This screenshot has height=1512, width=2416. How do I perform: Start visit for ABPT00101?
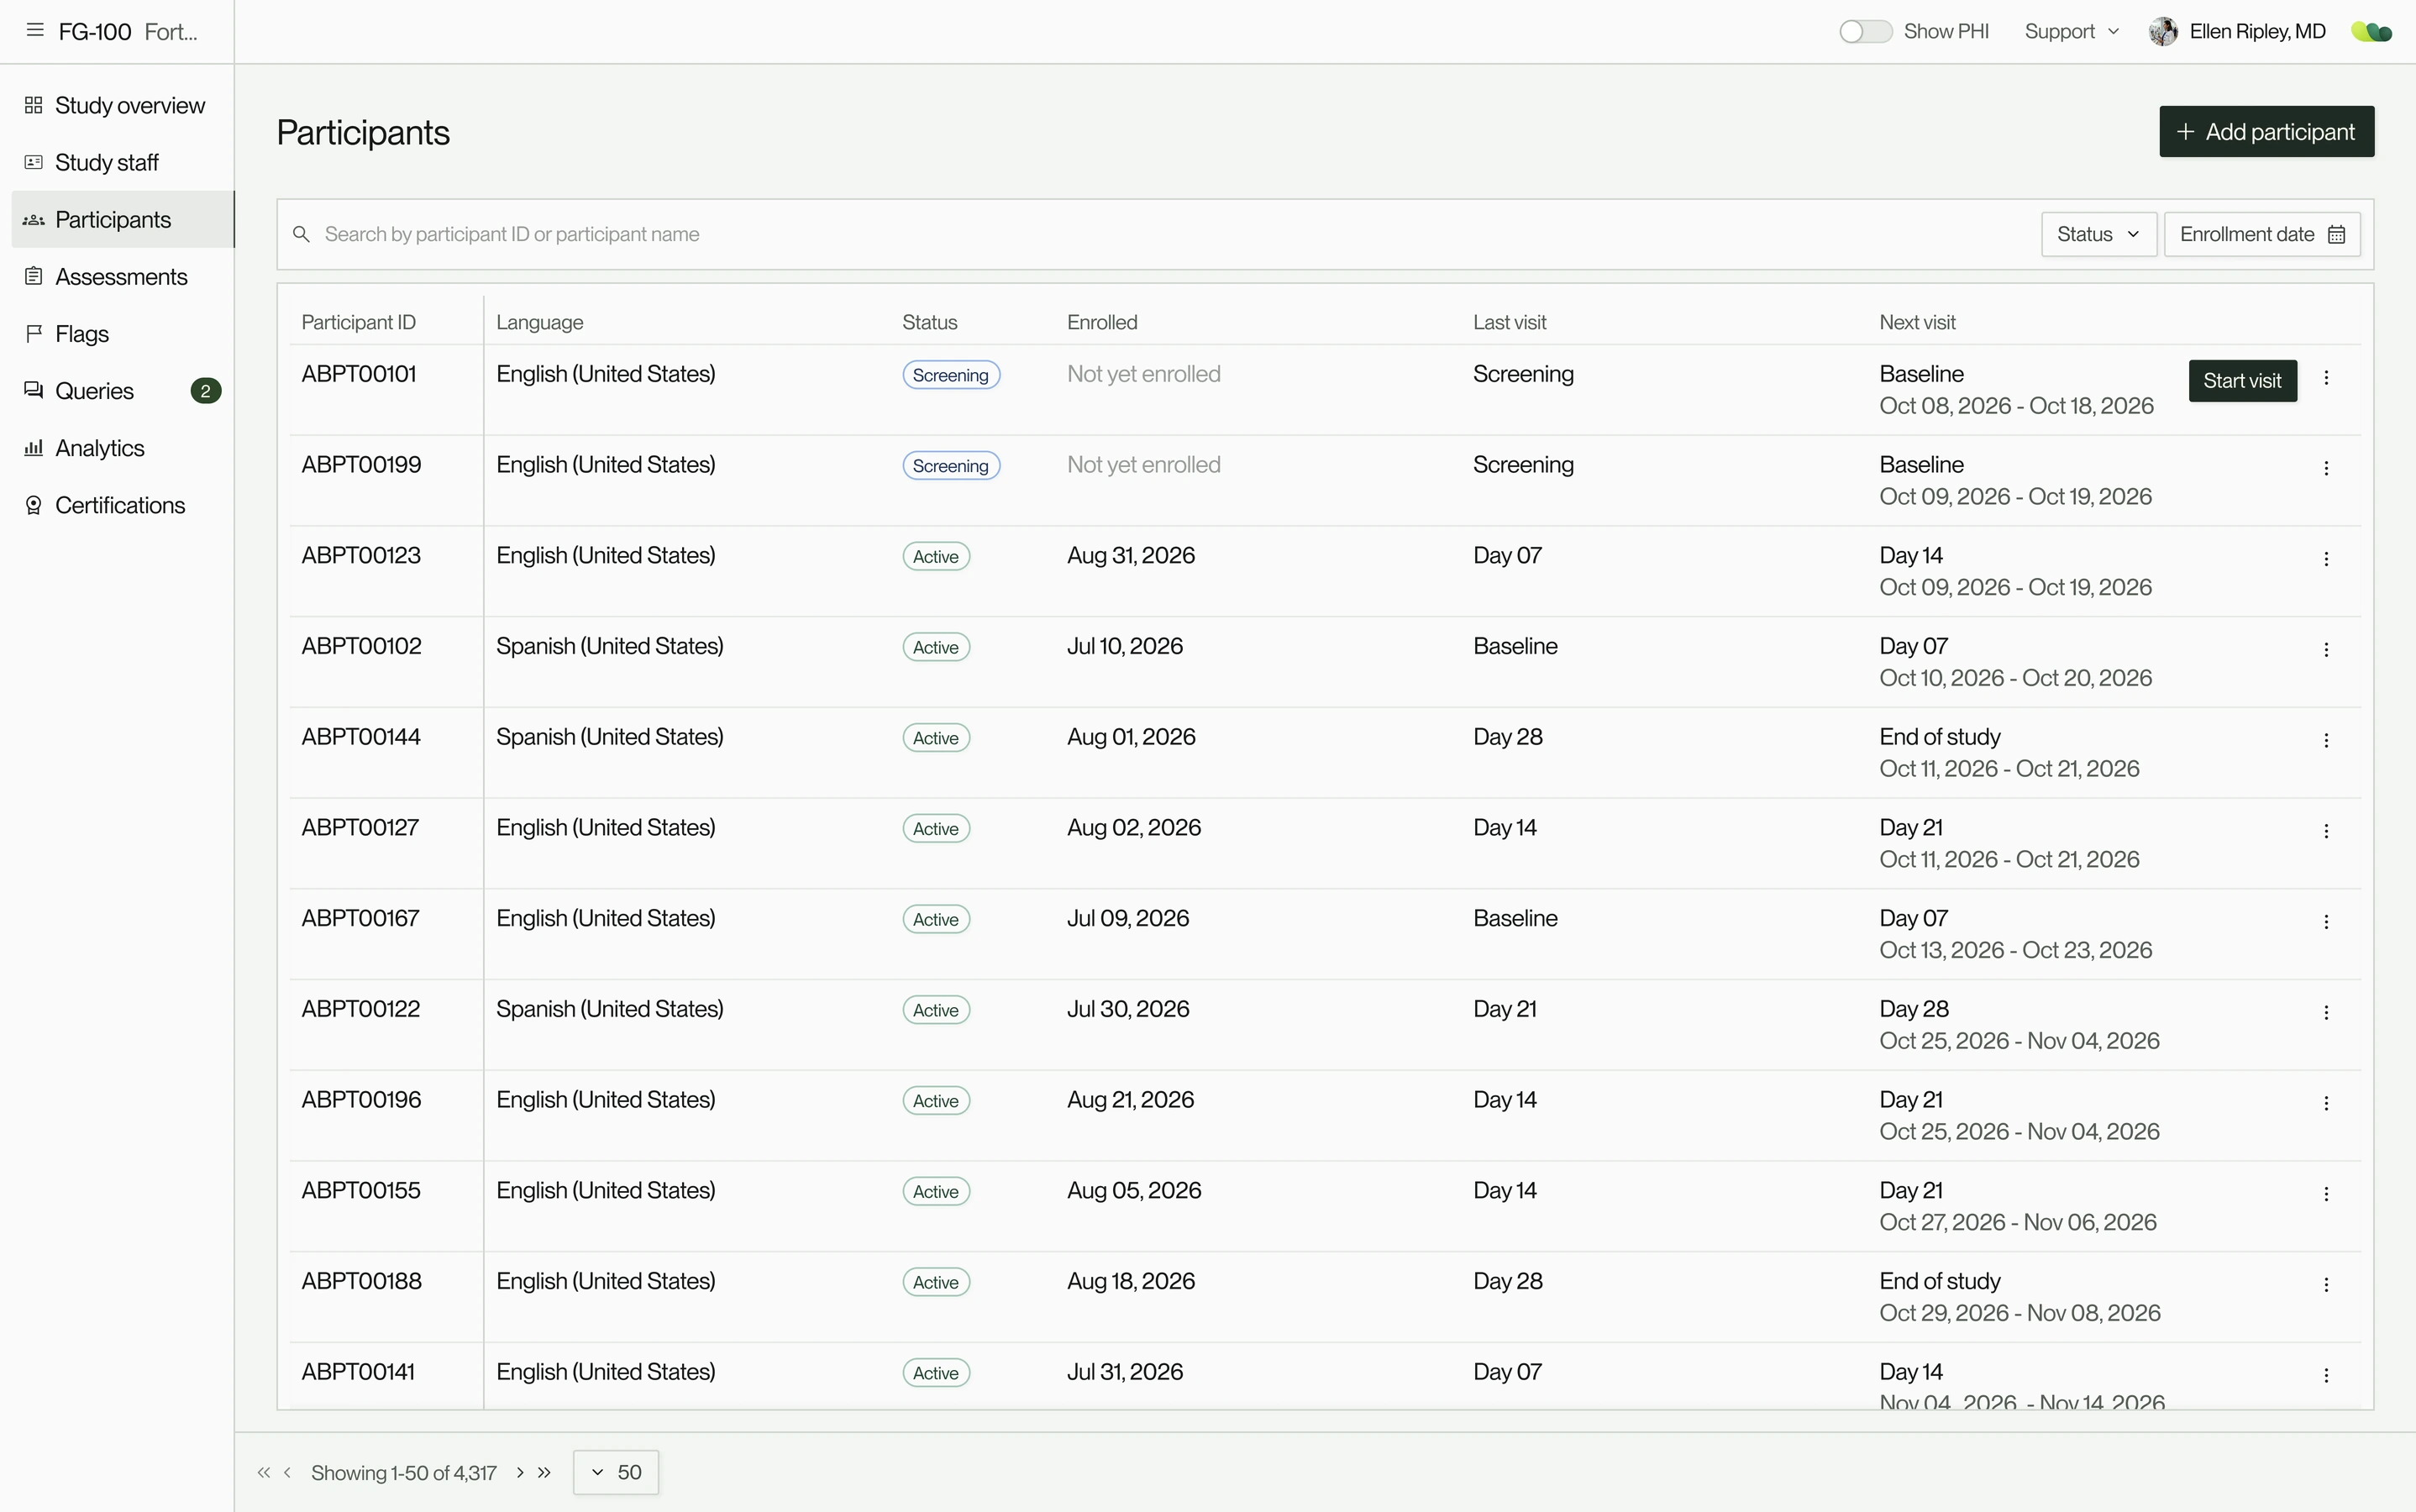click(2242, 381)
